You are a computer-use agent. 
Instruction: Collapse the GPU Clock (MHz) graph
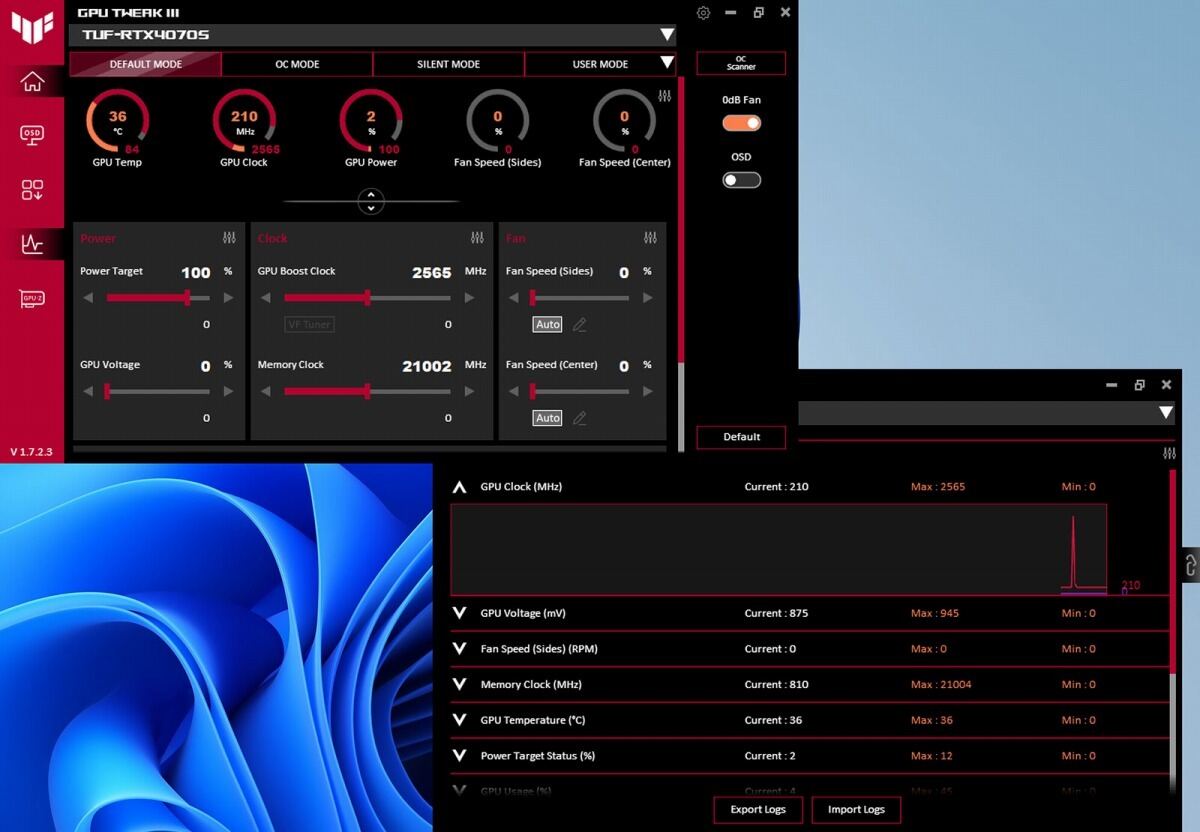(459, 487)
